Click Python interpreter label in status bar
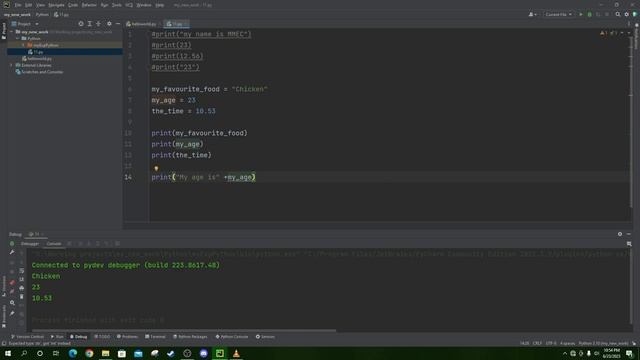Screen dimensions: 640x360 click(x=603, y=343)
